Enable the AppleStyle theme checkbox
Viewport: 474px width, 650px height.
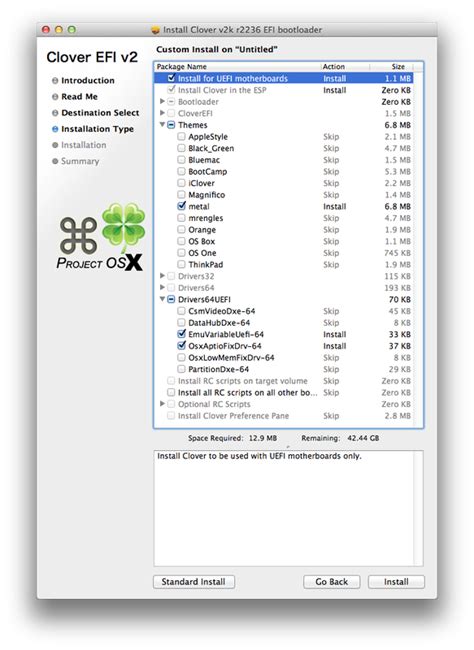click(x=181, y=136)
